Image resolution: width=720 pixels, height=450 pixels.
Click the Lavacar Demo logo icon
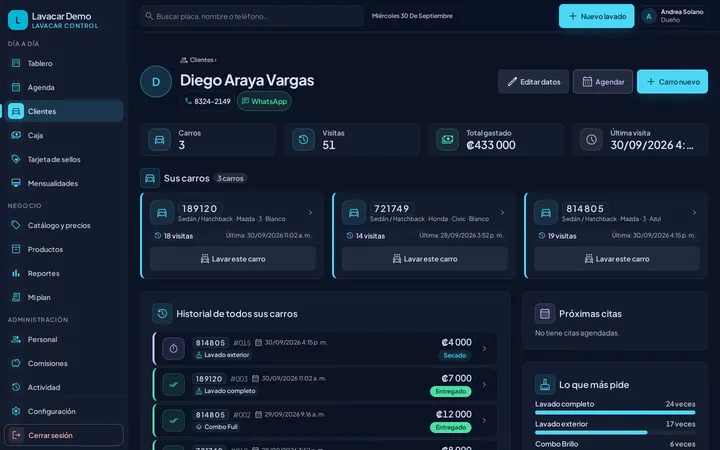(18, 20)
